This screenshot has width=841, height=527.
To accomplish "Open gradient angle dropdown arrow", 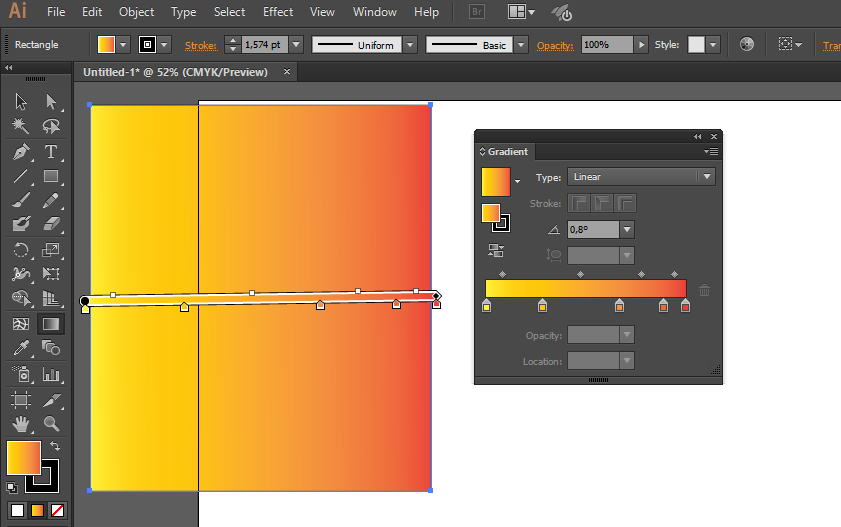I will (x=626, y=229).
